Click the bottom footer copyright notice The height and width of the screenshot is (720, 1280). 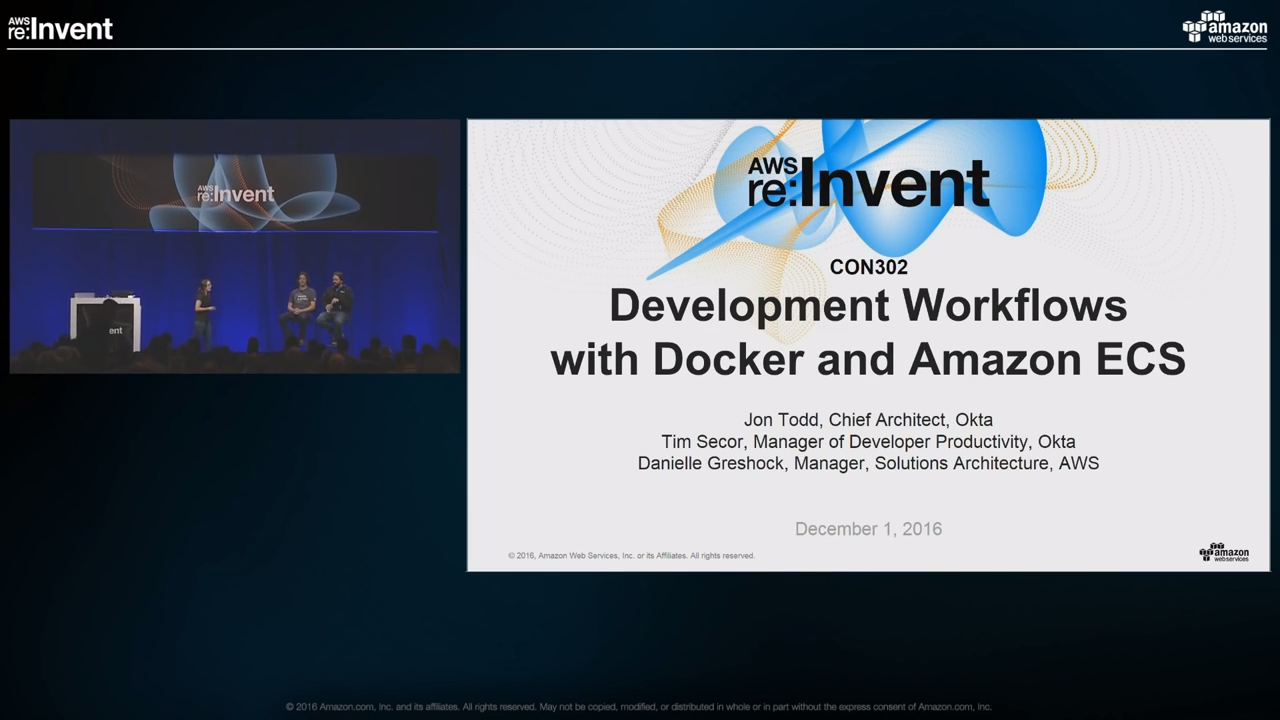tap(638, 707)
